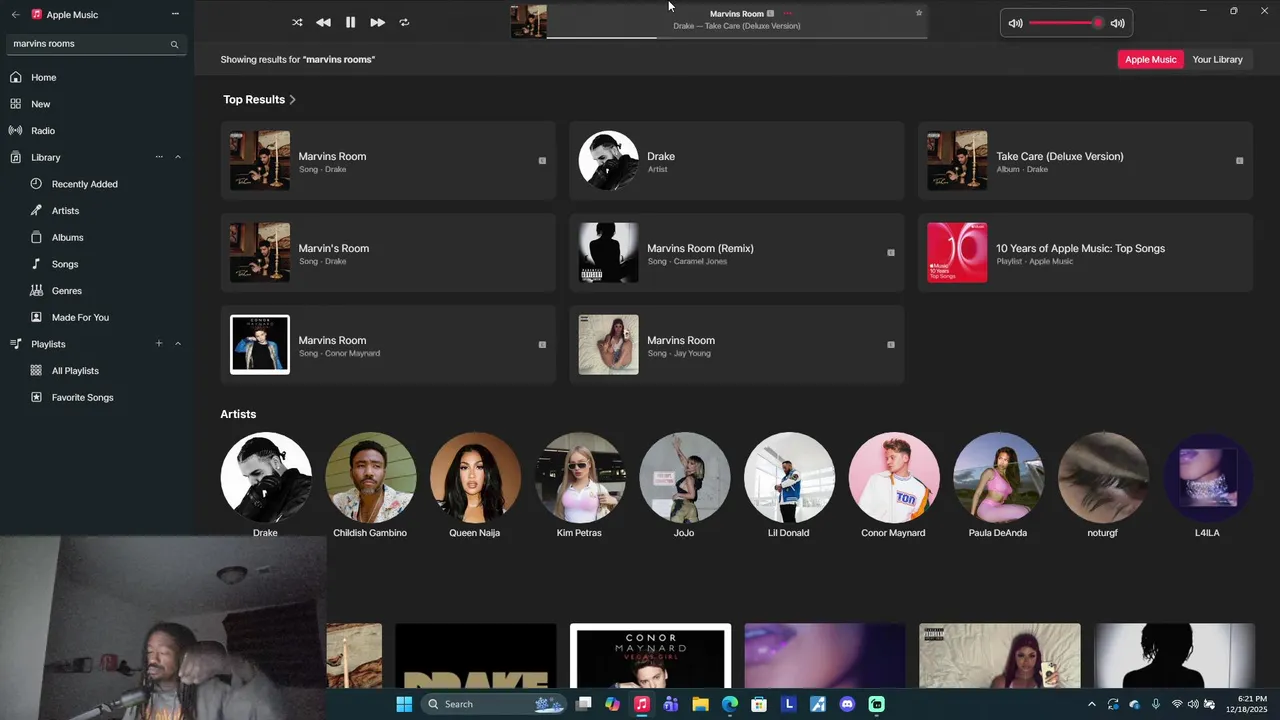This screenshot has width=1280, height=720.
Task: Open Conor Maynard Vegas Girl album cover
Action: click(x=651, y=656)
